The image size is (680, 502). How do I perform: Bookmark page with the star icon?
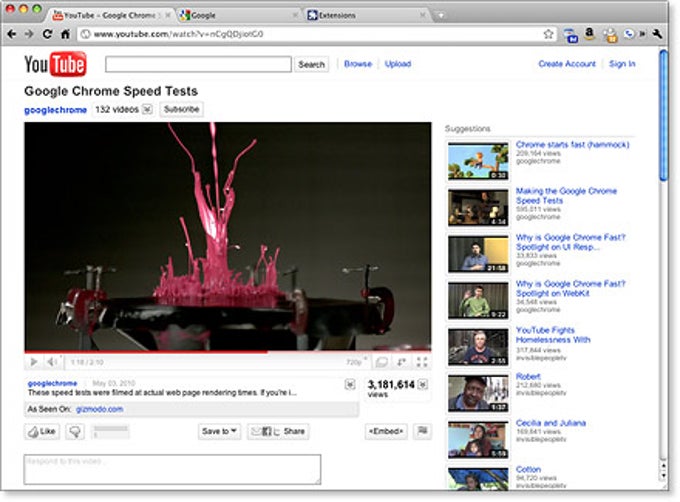(548, 34)
